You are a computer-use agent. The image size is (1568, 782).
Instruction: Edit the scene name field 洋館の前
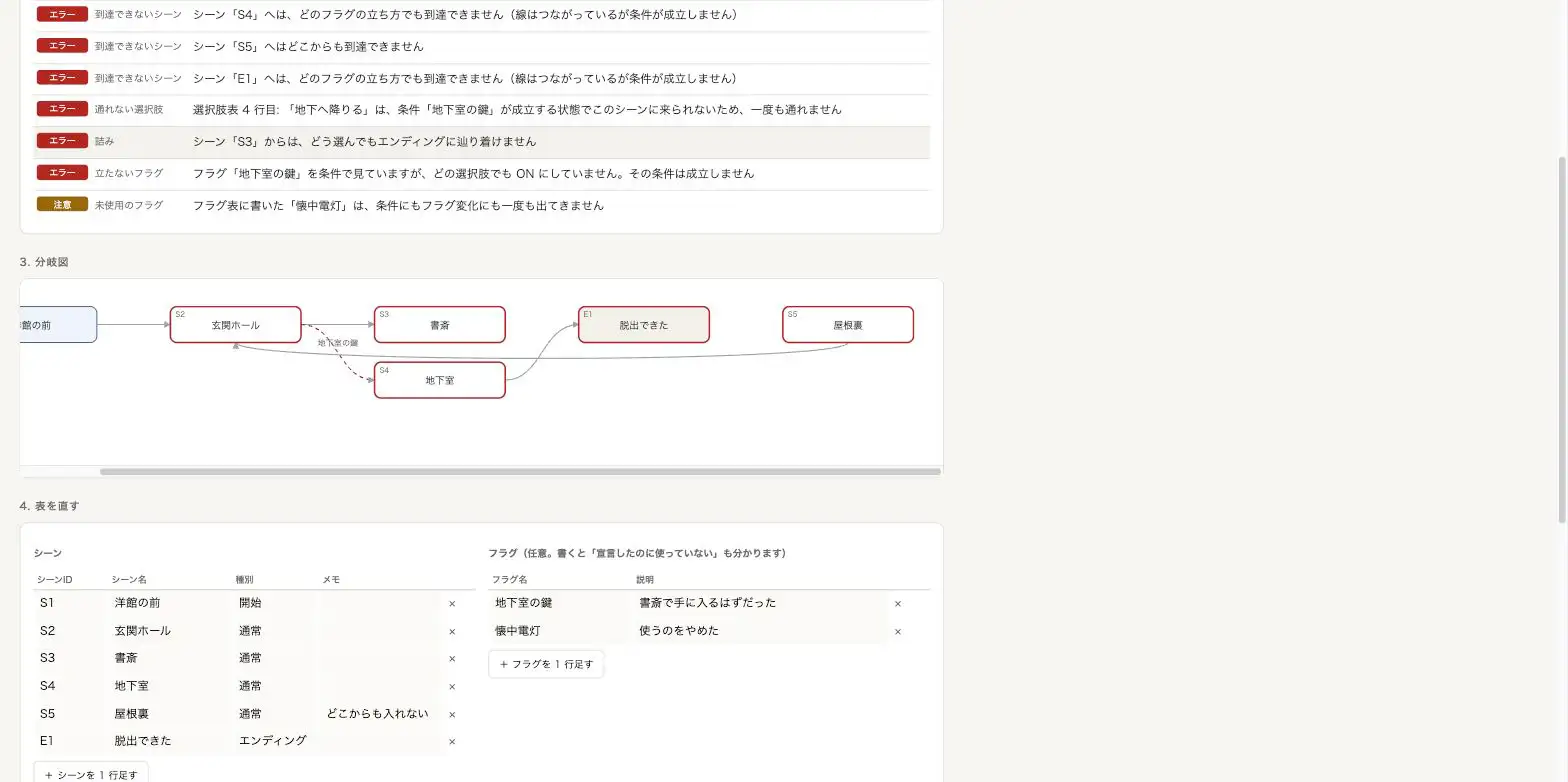169,603
